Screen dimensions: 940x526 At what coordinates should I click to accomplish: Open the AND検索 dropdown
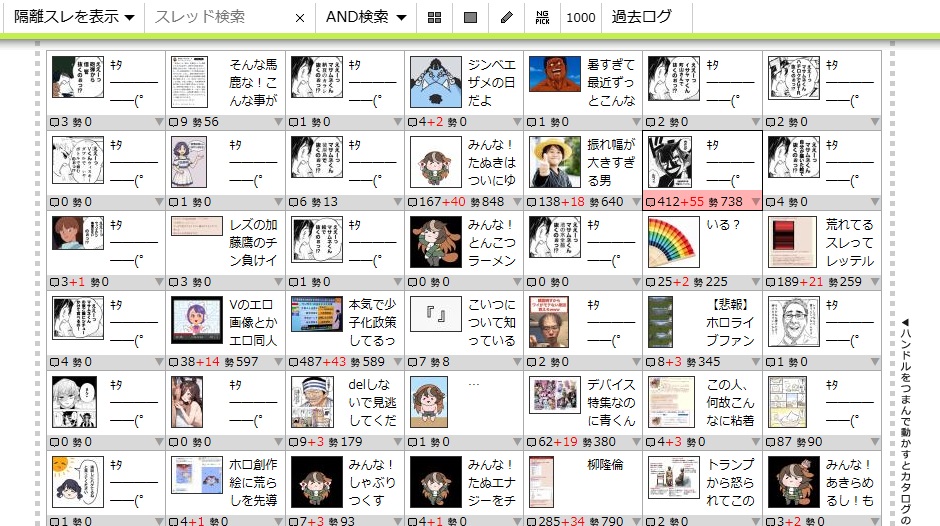[x=366, y=17]
